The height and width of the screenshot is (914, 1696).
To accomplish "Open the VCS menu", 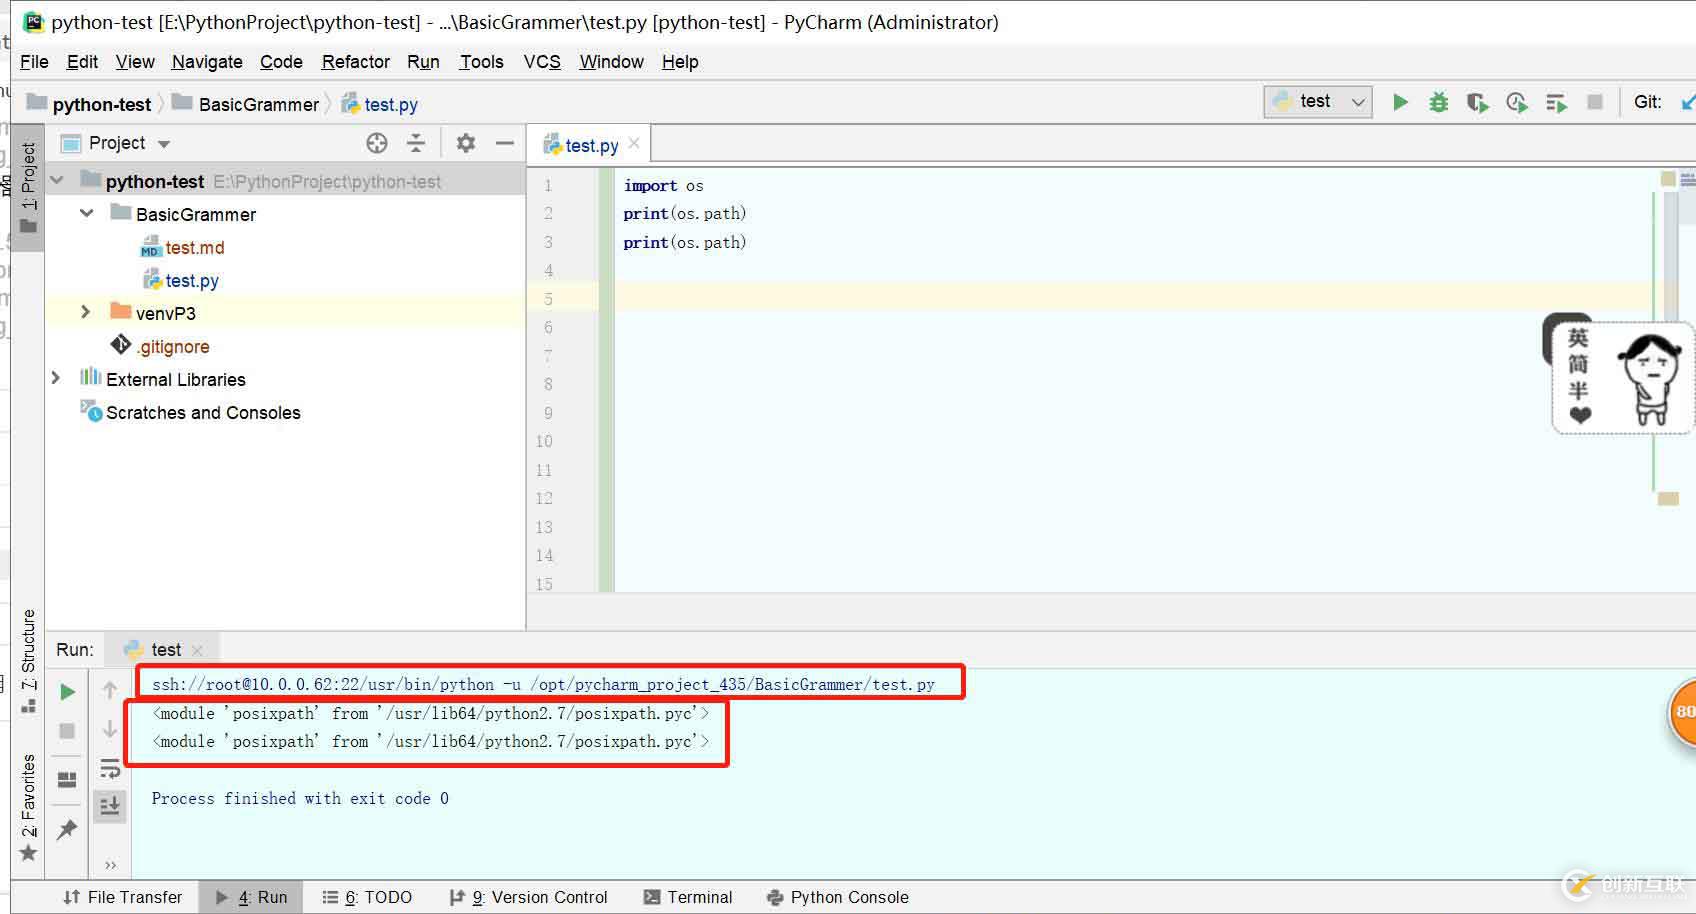I will [x=542, y=62].
